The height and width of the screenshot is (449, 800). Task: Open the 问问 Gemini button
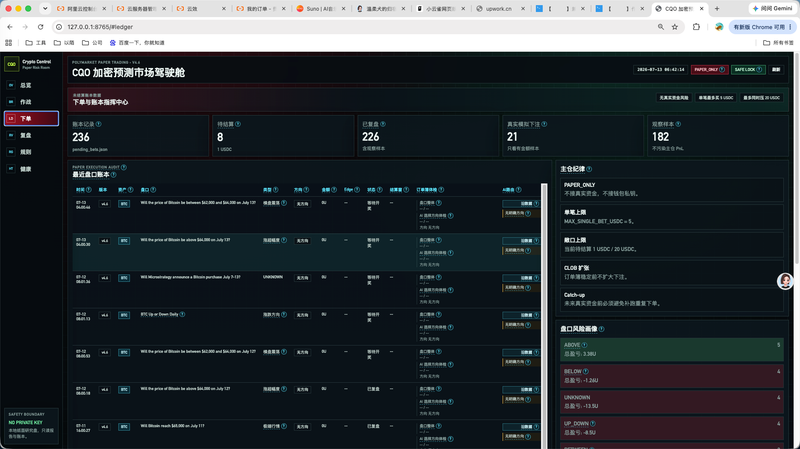772,9
